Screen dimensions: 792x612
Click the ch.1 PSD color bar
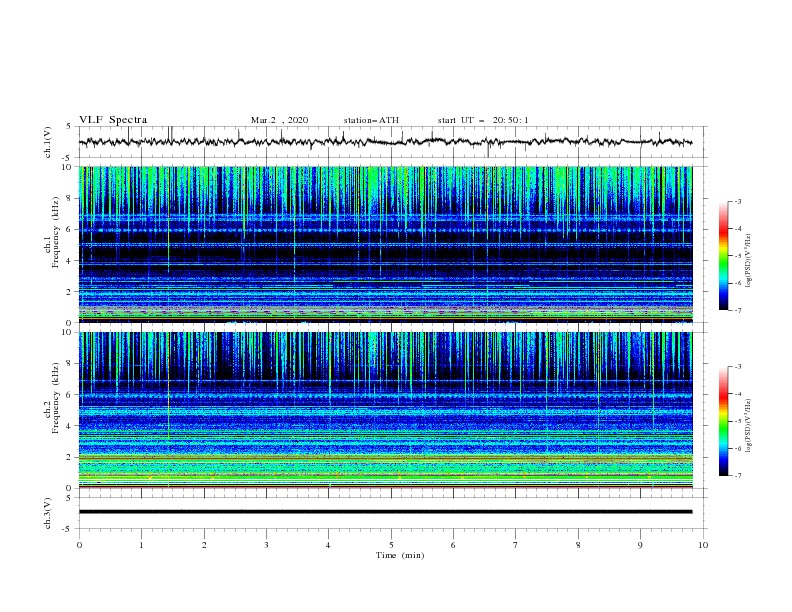(x=723, y=256)
